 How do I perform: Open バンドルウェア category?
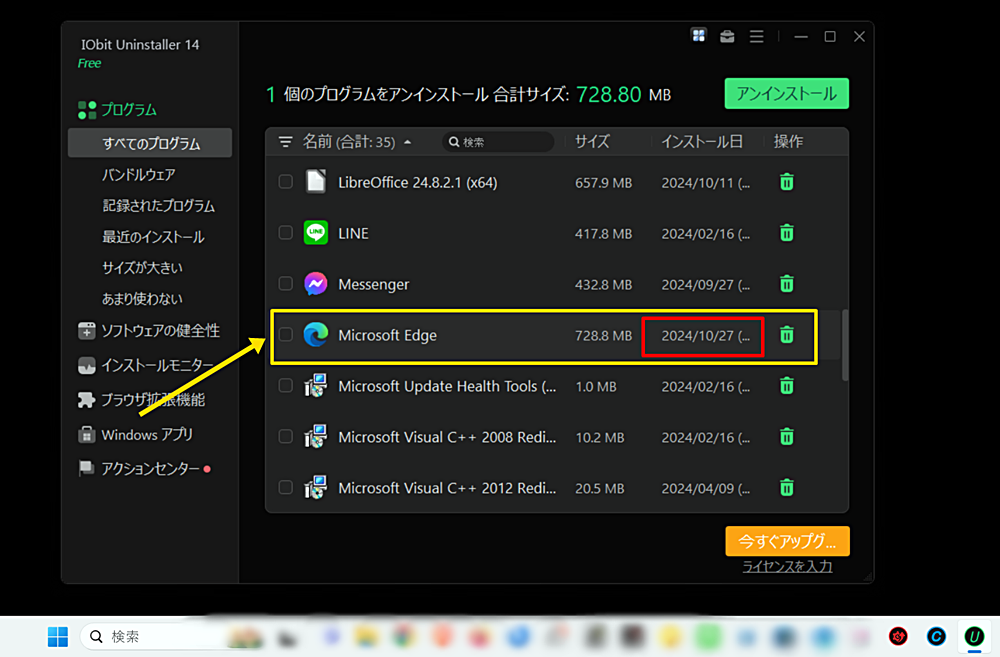click(x=138, y=174)
